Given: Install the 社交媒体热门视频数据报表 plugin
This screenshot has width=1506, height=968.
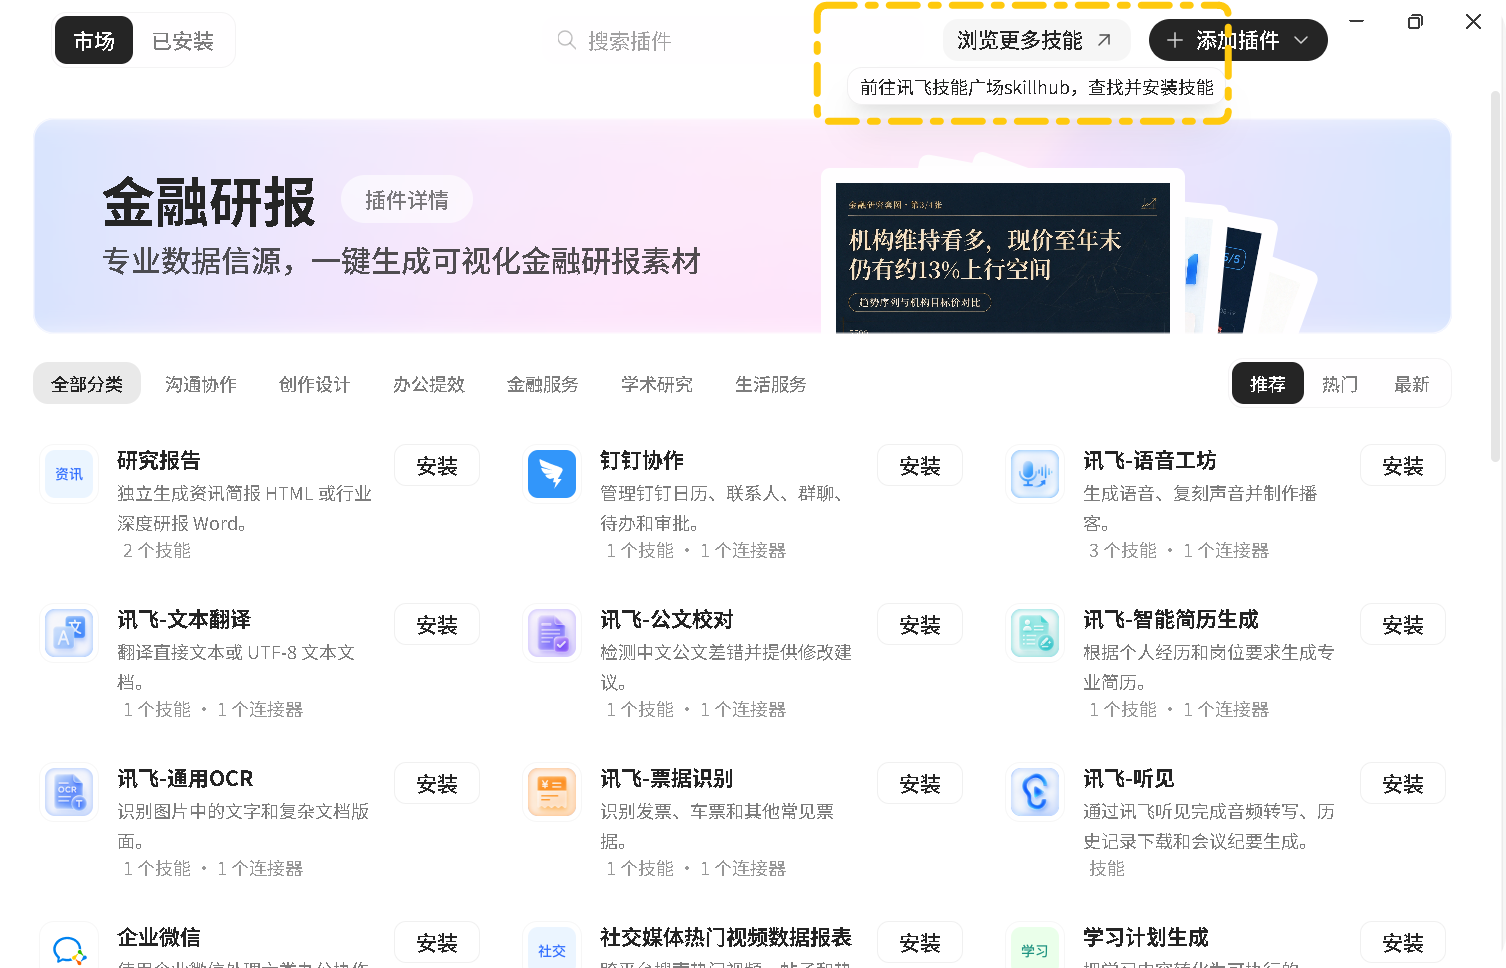Looking at the screenshot, I should pos(920,943).
